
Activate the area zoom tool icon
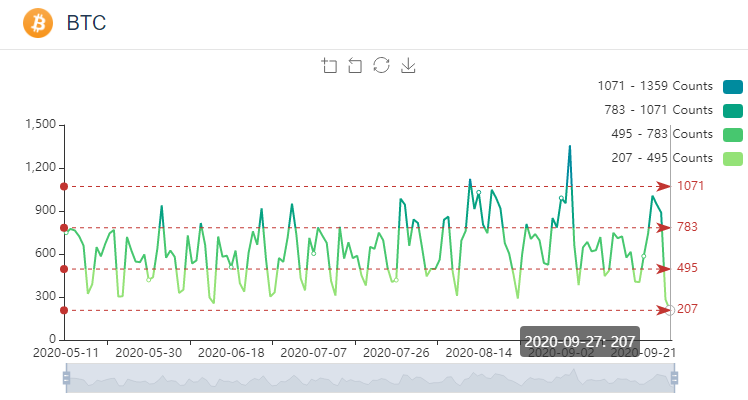(x=329, y=65)
